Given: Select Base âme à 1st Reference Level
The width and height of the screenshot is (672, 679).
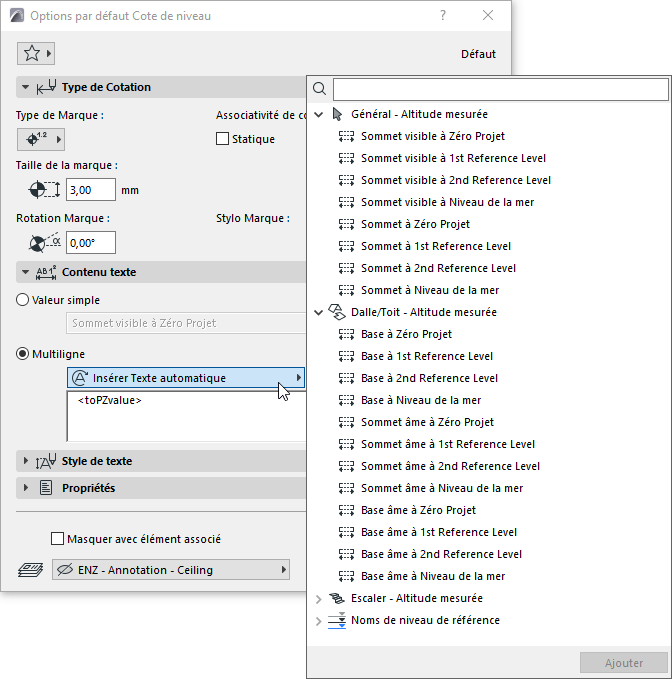Looking at the screenshot, I should (439, 532).
